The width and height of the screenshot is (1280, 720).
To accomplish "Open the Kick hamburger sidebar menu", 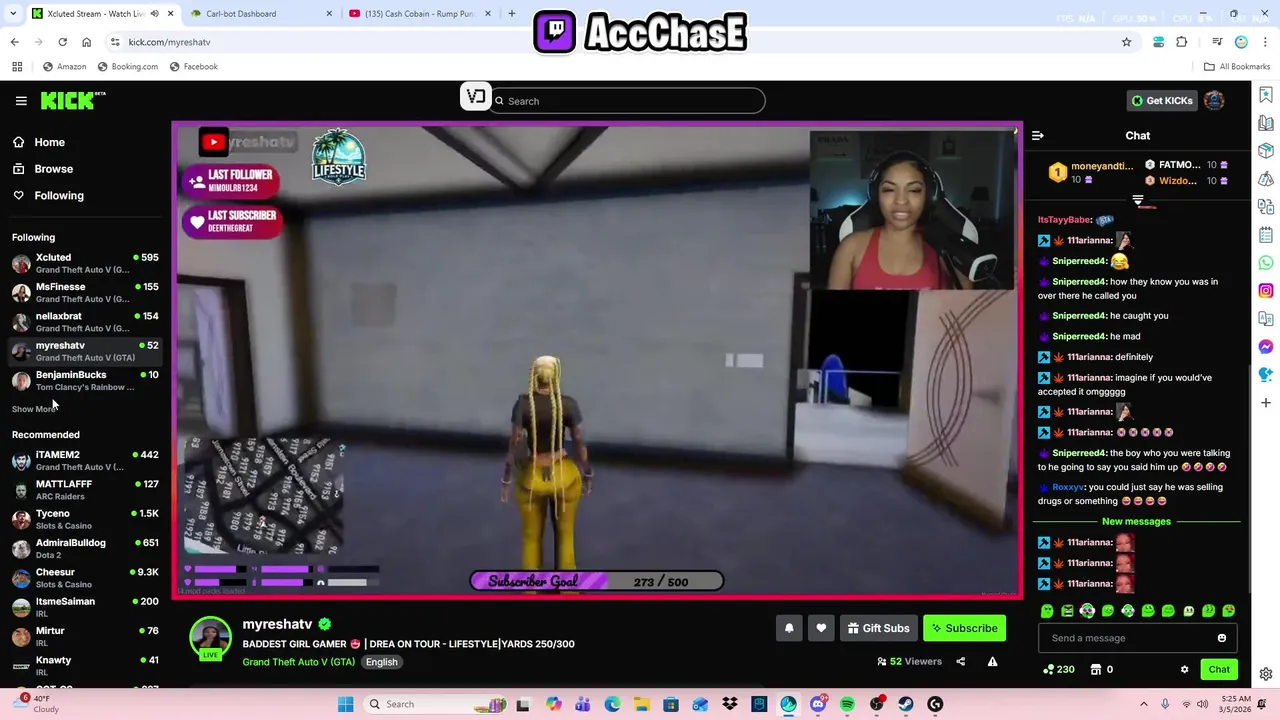I will pos(21,101).
